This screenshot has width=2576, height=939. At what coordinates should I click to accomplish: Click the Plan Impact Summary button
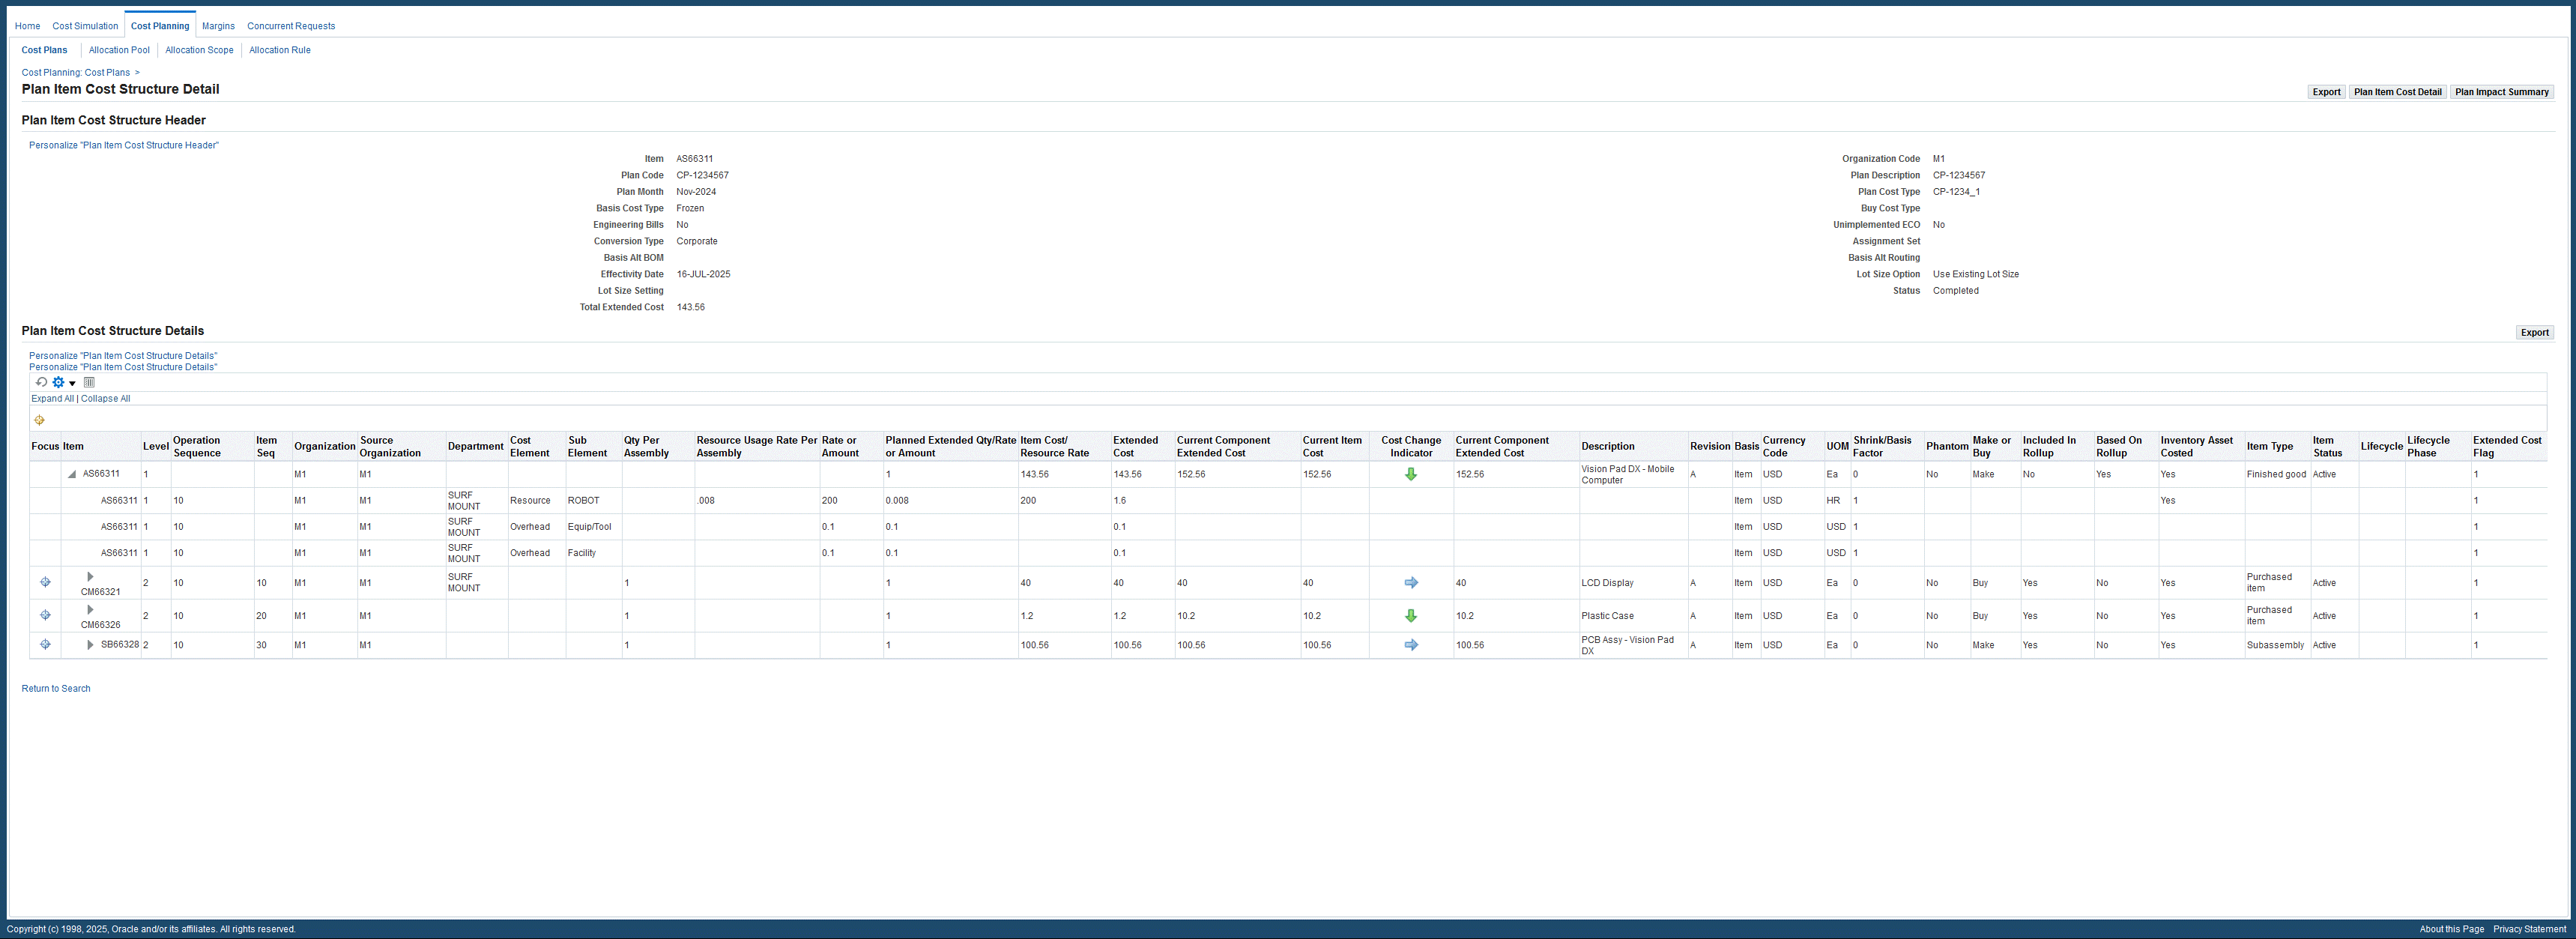pyautogui.click(x=2501, y=92)
